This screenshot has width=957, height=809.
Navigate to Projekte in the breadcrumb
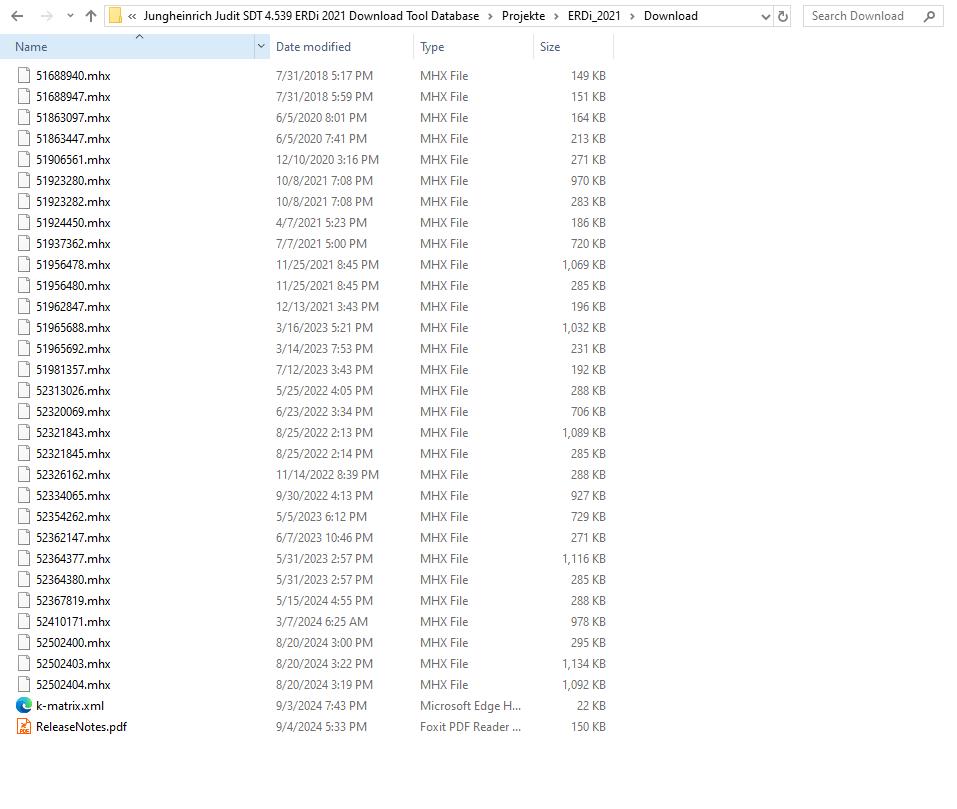click(x=523, y=16)
